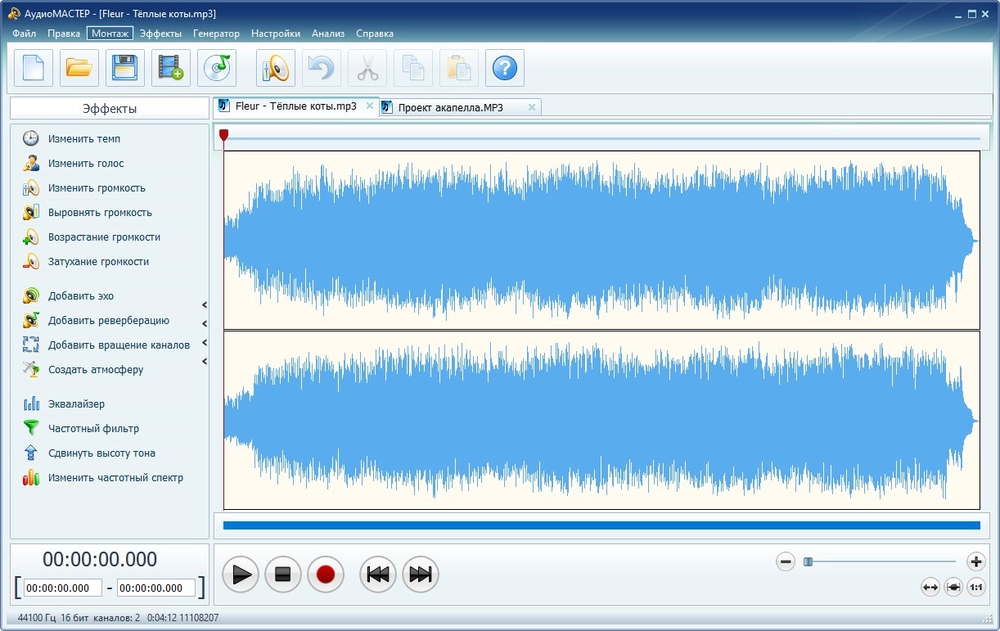Click the icon beside Добавить реверберацию
1000x631 pixels.
click(31, 320)
